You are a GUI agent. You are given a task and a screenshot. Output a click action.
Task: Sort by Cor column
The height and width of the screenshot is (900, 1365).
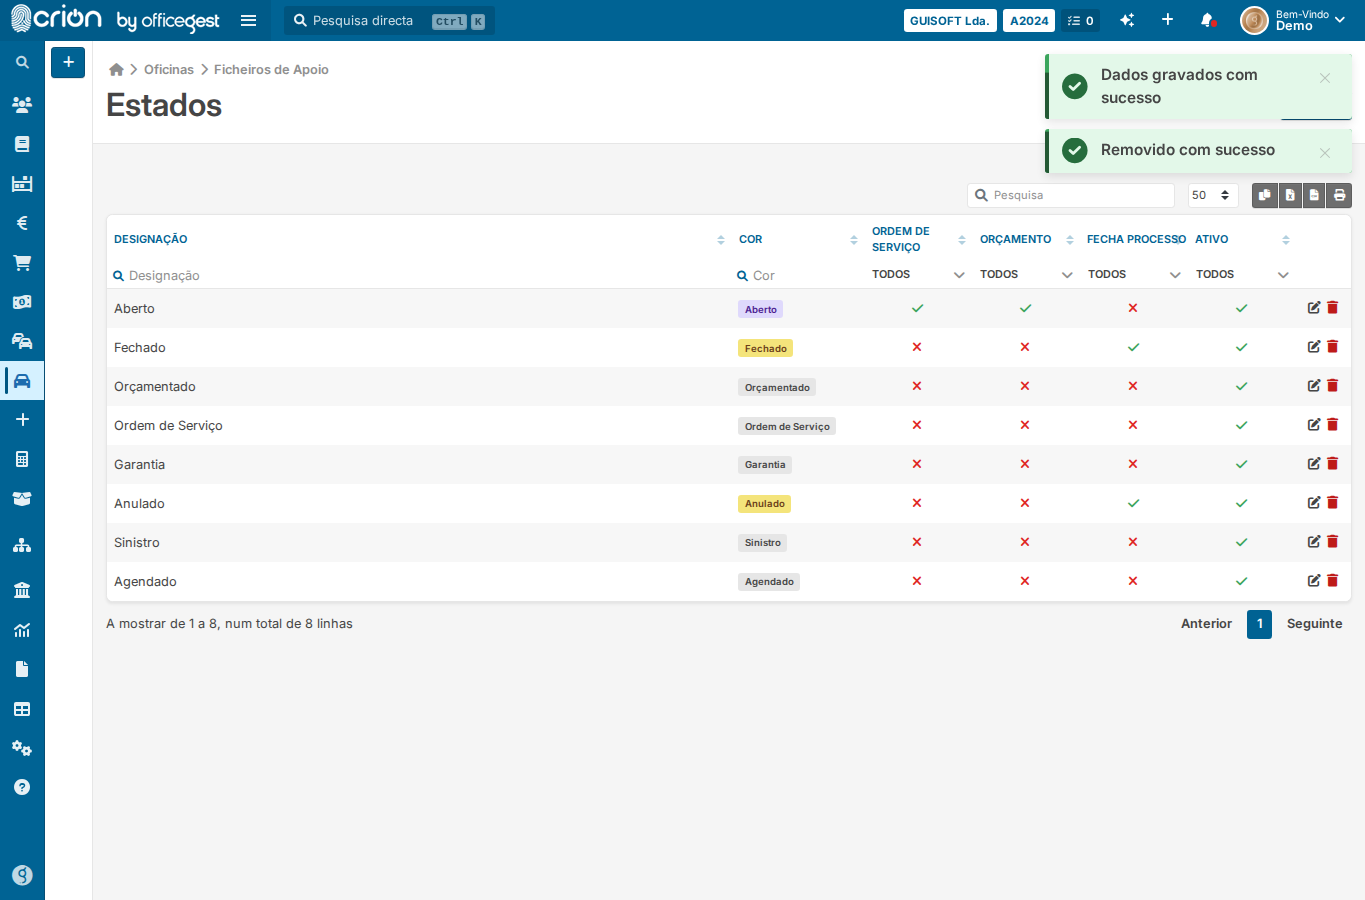797,239
